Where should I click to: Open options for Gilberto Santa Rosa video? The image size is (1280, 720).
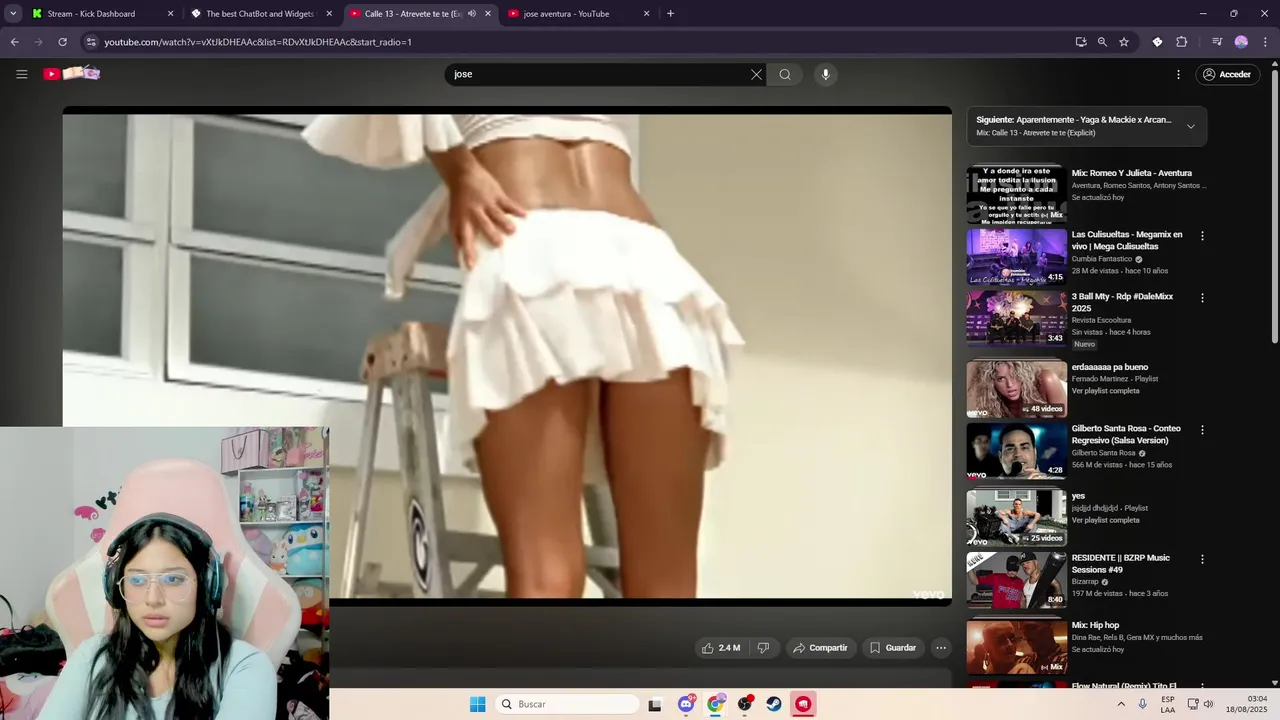1202,430
